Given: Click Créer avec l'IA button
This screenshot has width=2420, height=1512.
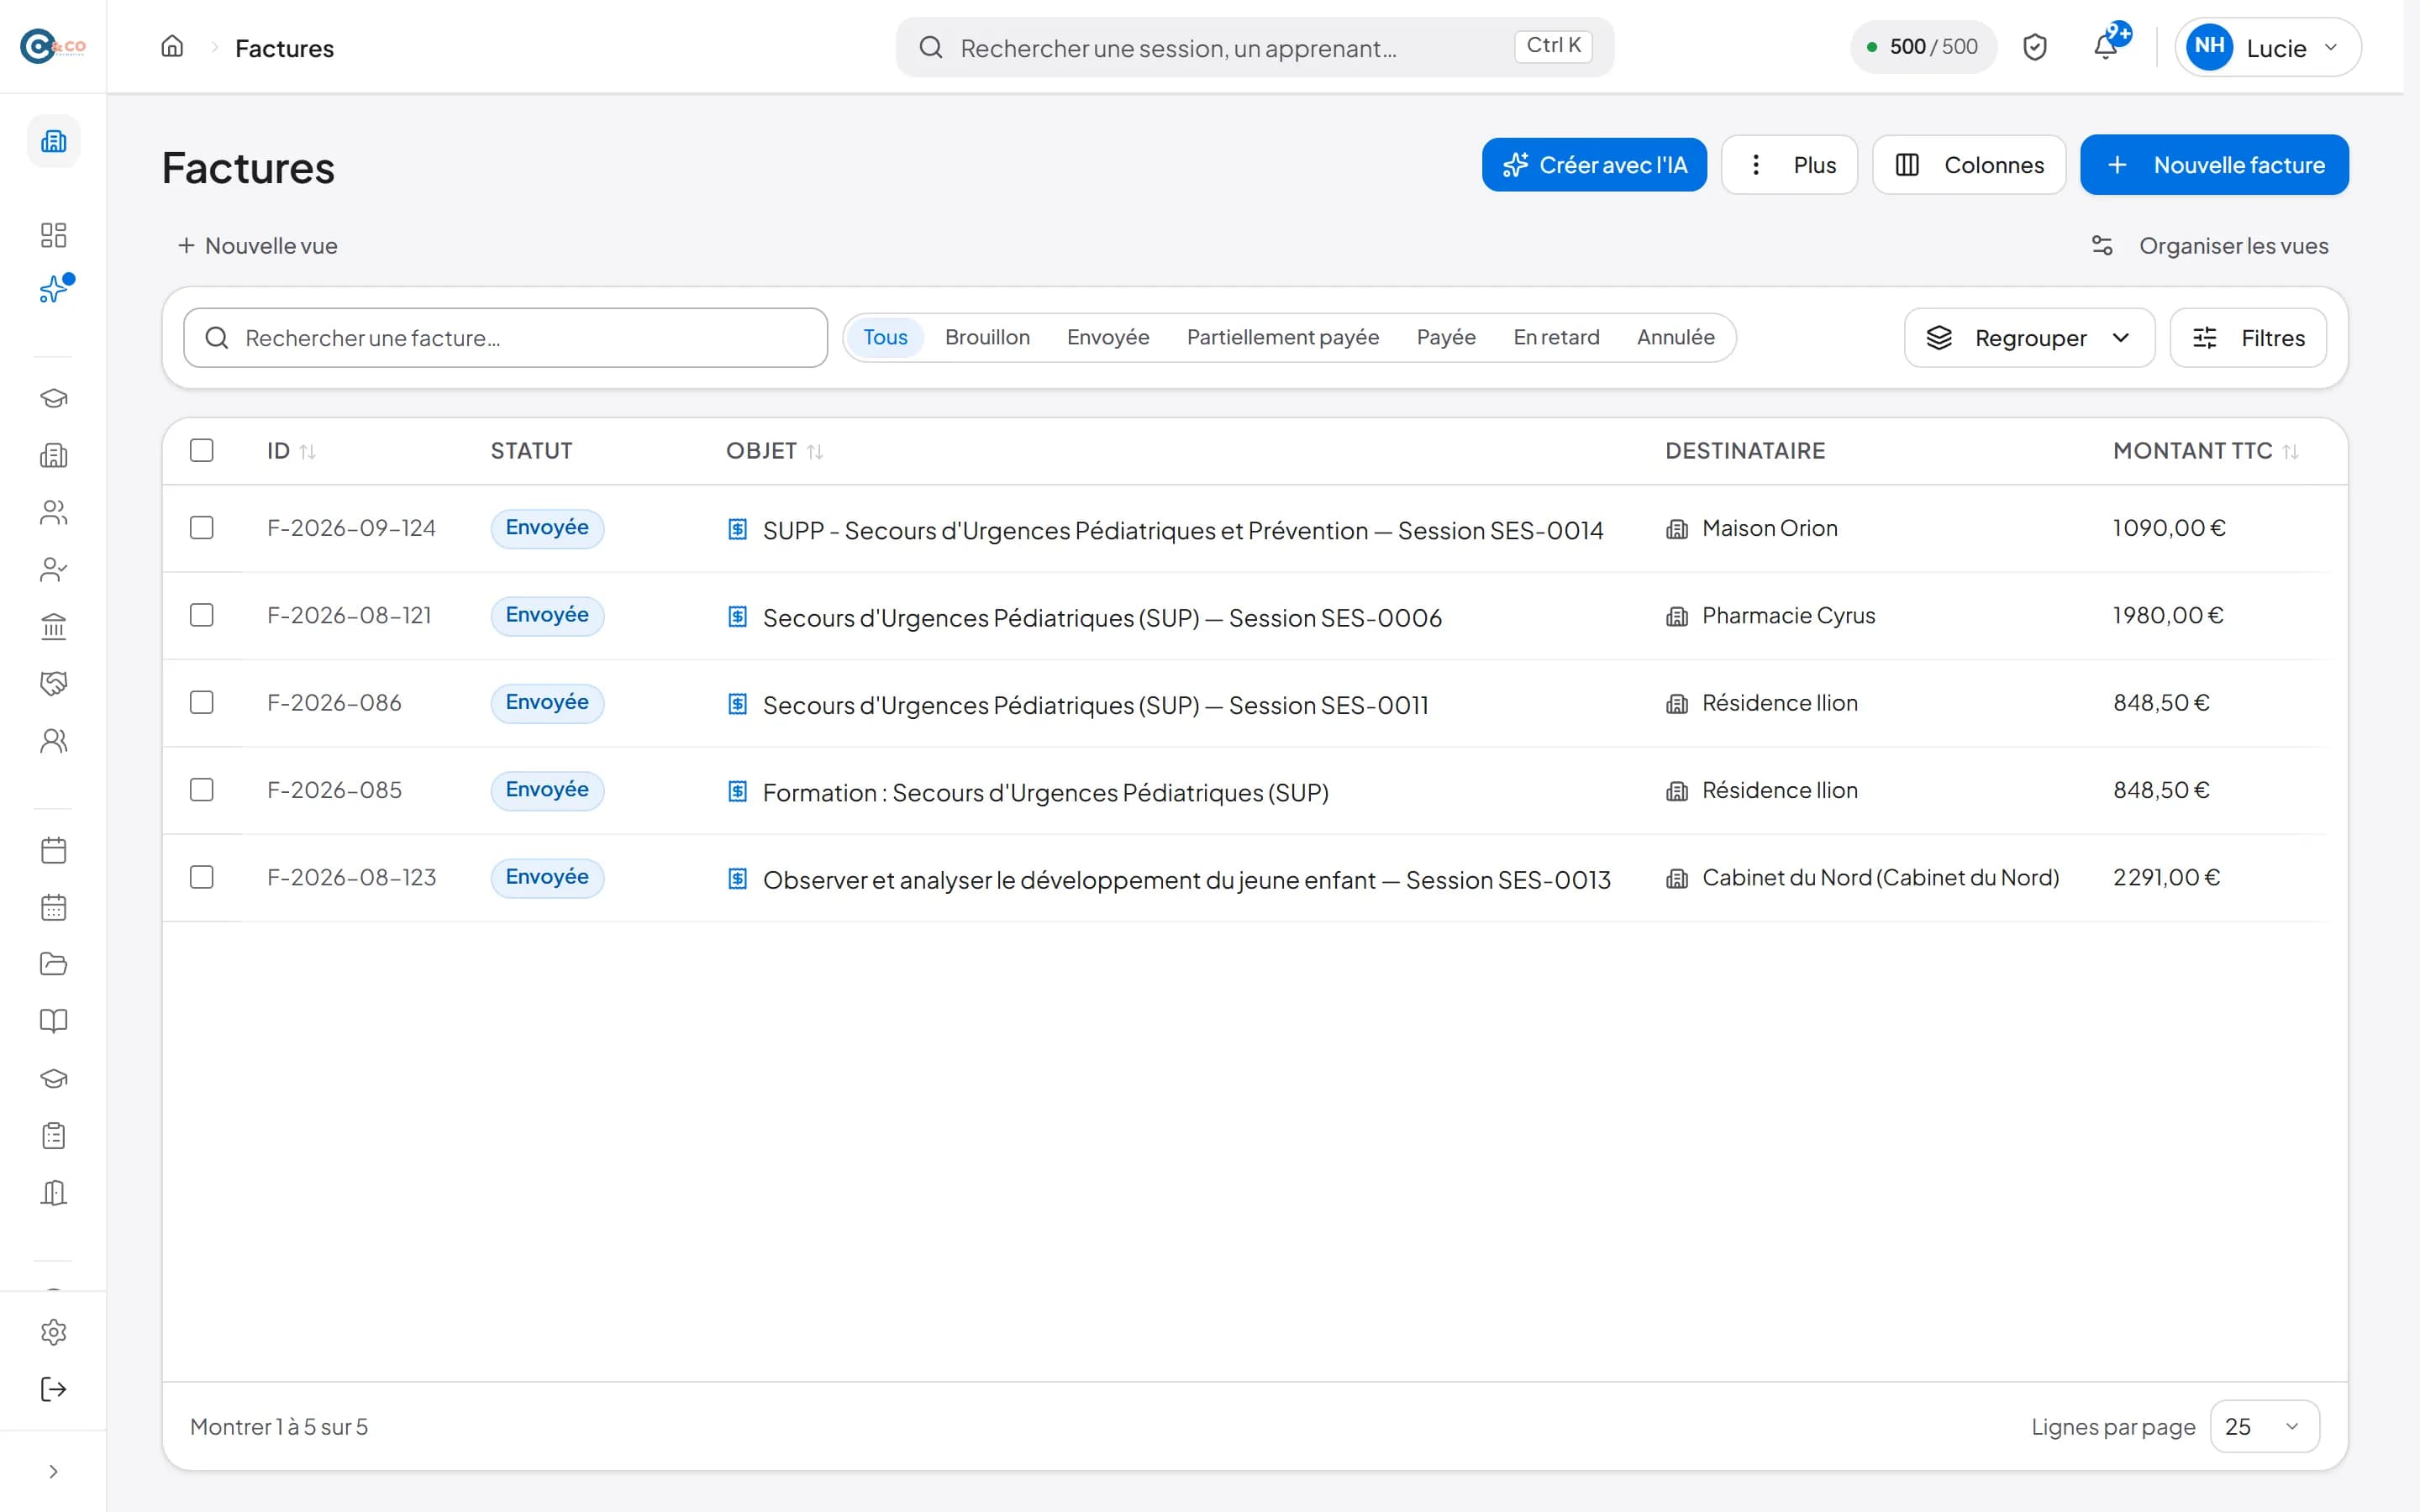Looking at the screenshot, I should [1594, 165].
